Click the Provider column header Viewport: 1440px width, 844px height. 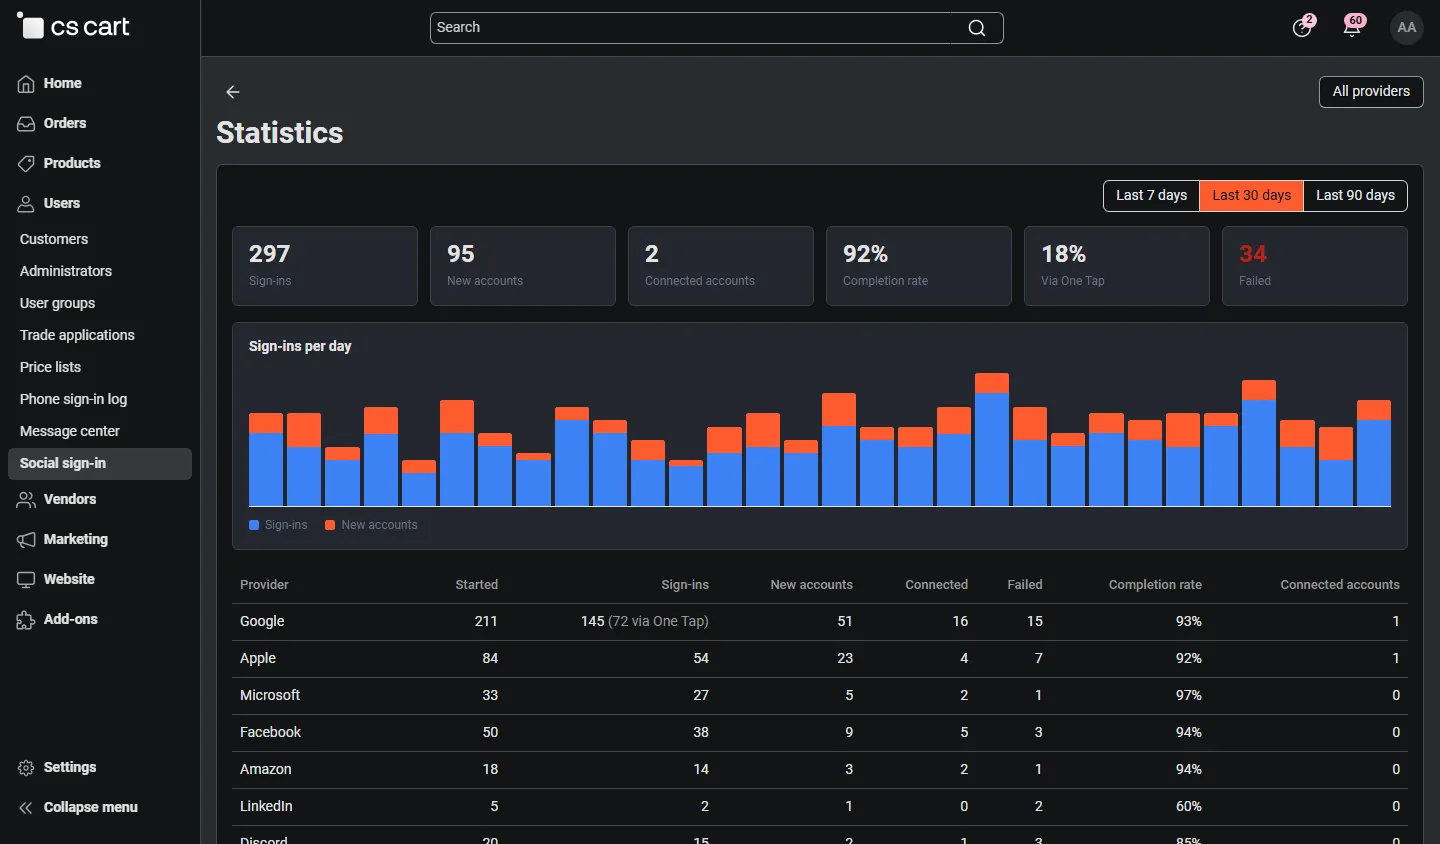tap(264, 585)
